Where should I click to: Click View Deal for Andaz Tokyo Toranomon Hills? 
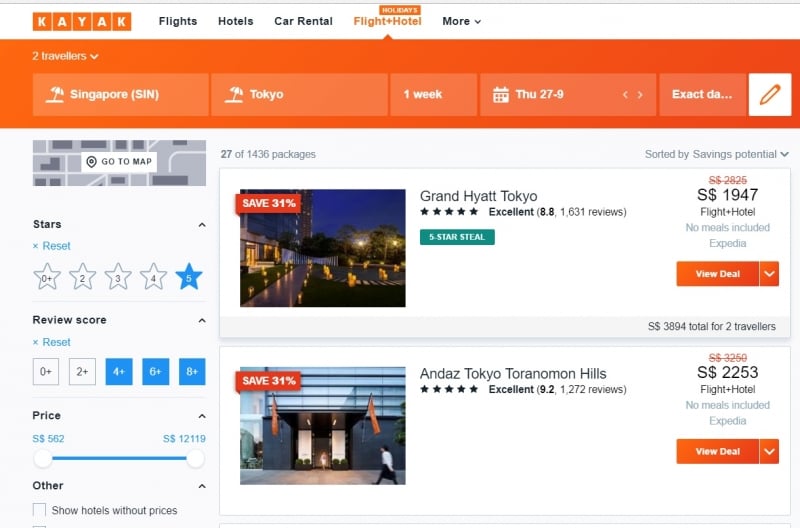point(717,451)
